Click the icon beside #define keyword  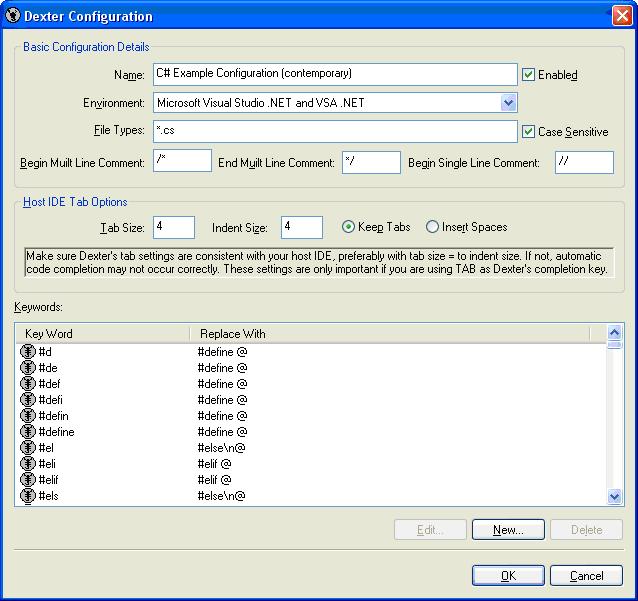coord(28,432)
